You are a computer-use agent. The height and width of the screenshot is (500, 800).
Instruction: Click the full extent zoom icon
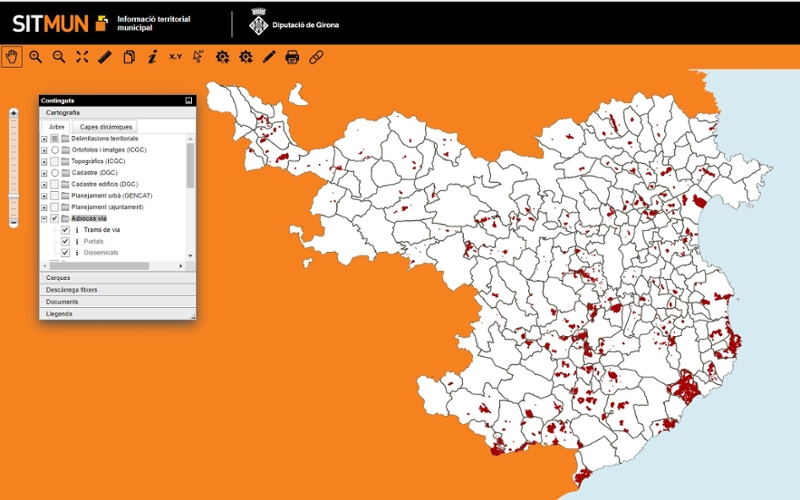[82, 57]
